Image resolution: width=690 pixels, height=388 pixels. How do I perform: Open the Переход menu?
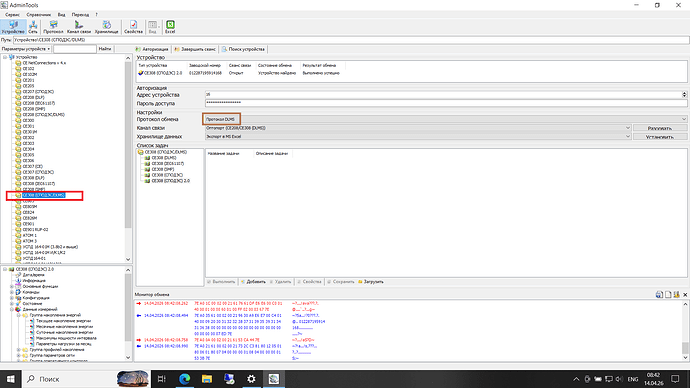pos(80,15)
